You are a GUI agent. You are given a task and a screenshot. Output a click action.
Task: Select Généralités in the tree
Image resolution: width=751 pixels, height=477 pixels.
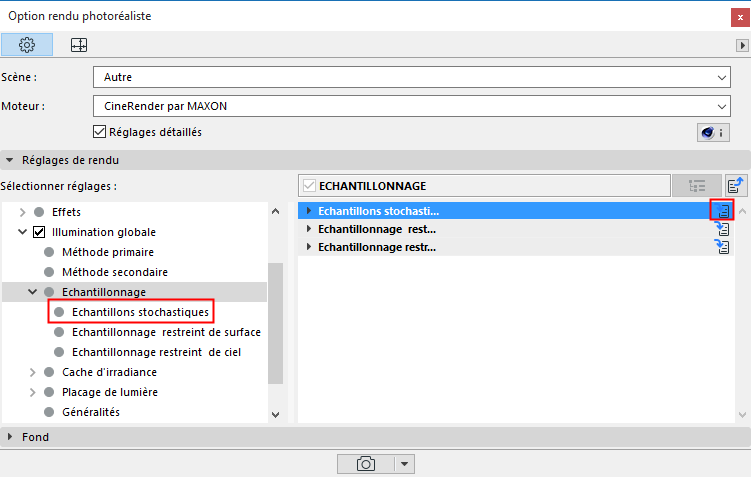pyautogui.click(x=91, y=412)
